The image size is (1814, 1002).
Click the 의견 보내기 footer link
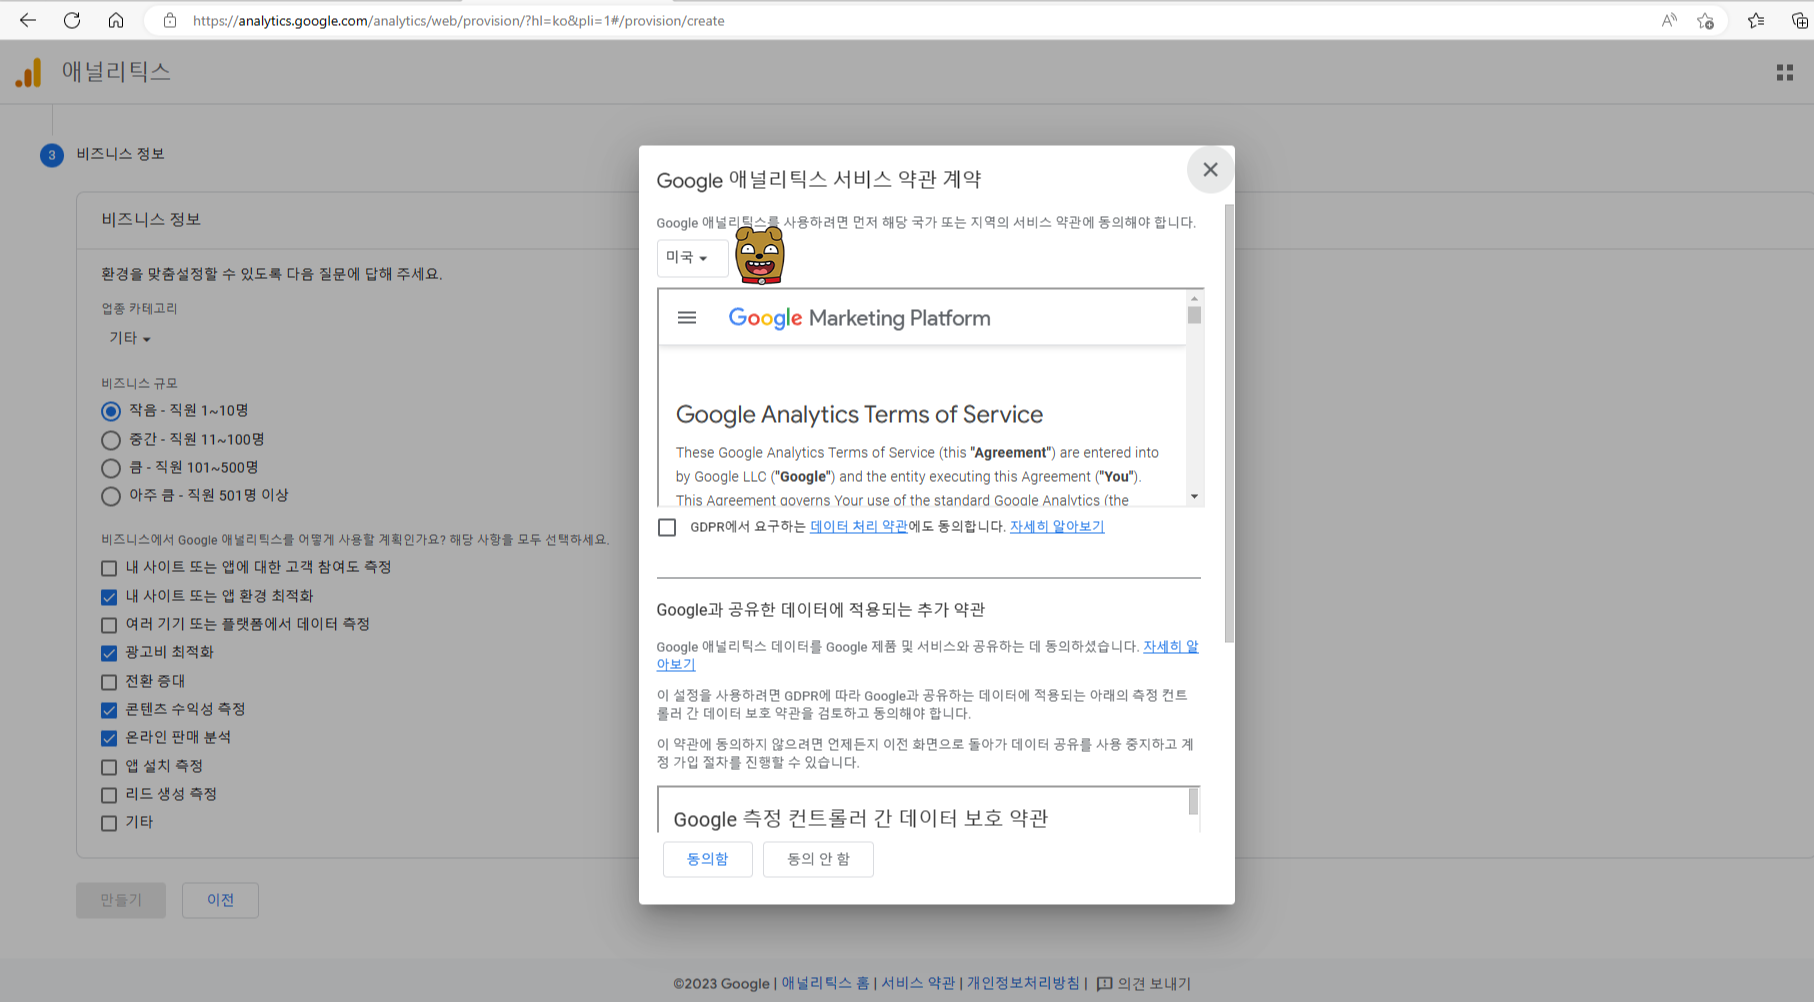(x=1154, y=984)
